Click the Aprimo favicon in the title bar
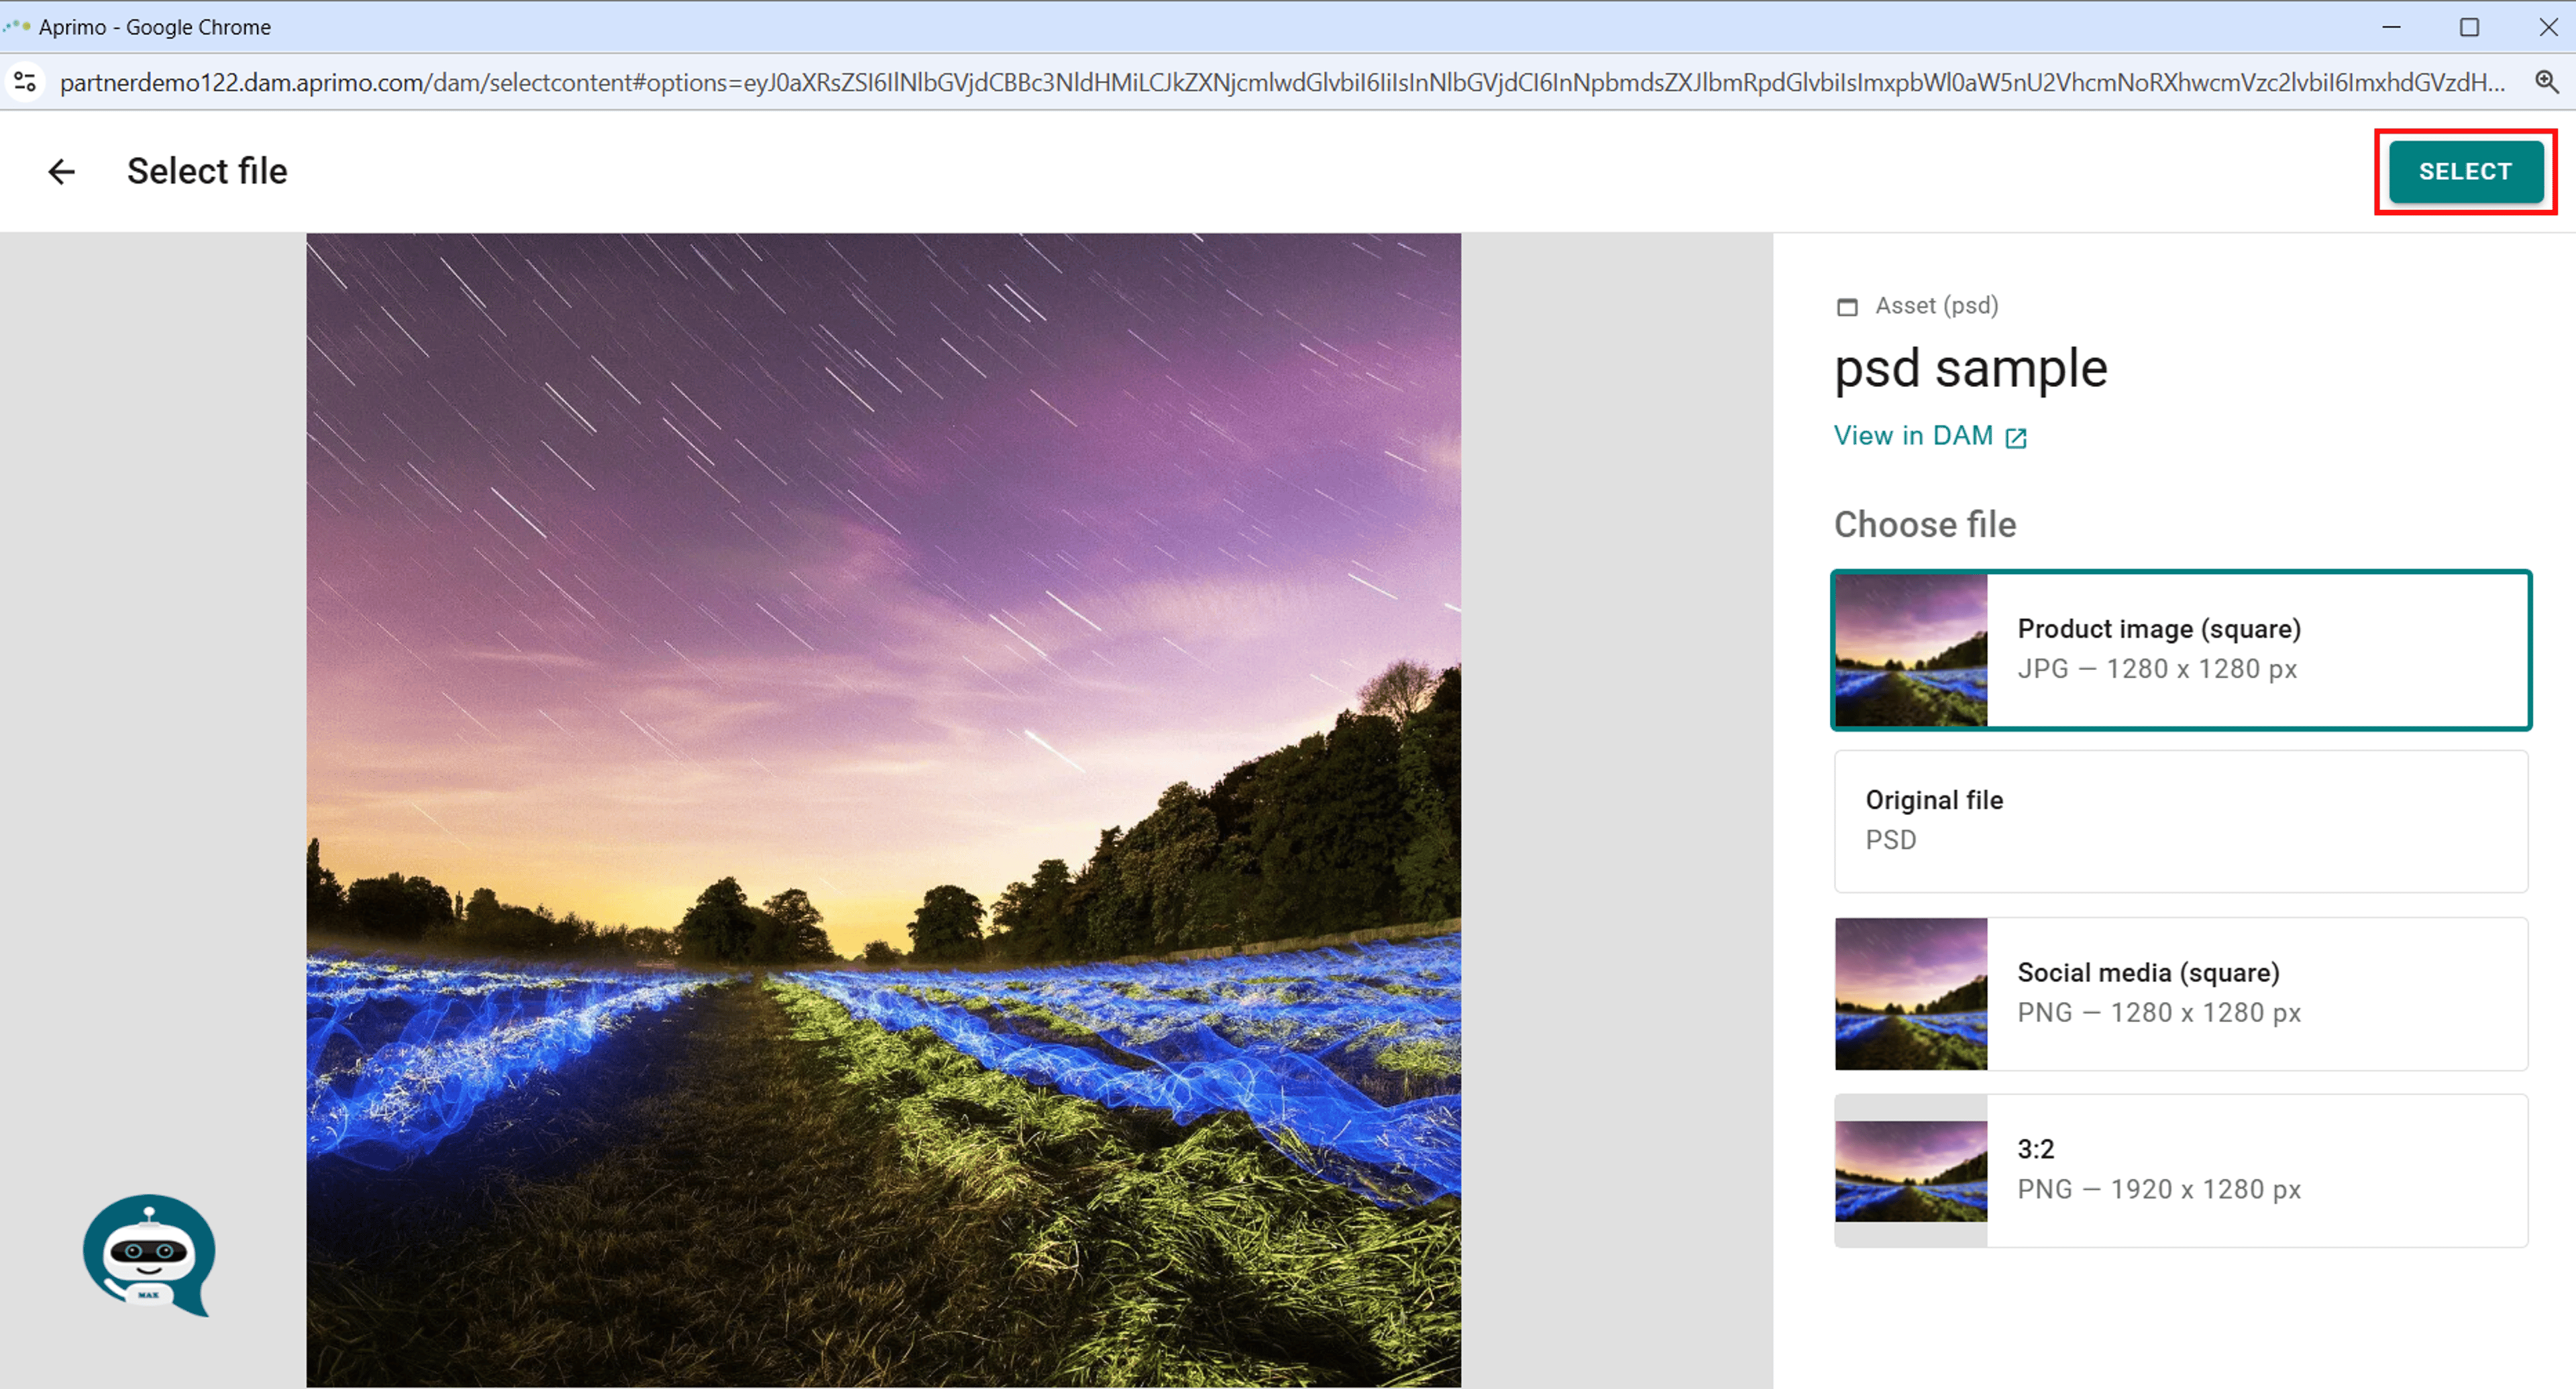This screenshot has height=1389, width=2576. 16,26
